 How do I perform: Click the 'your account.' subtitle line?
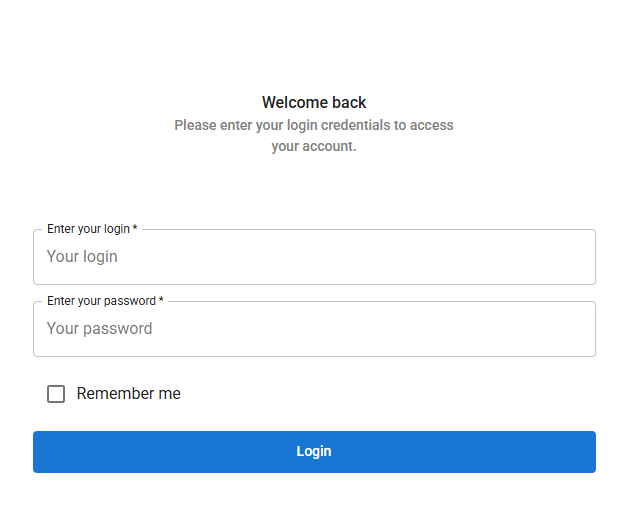coord(314,146)
